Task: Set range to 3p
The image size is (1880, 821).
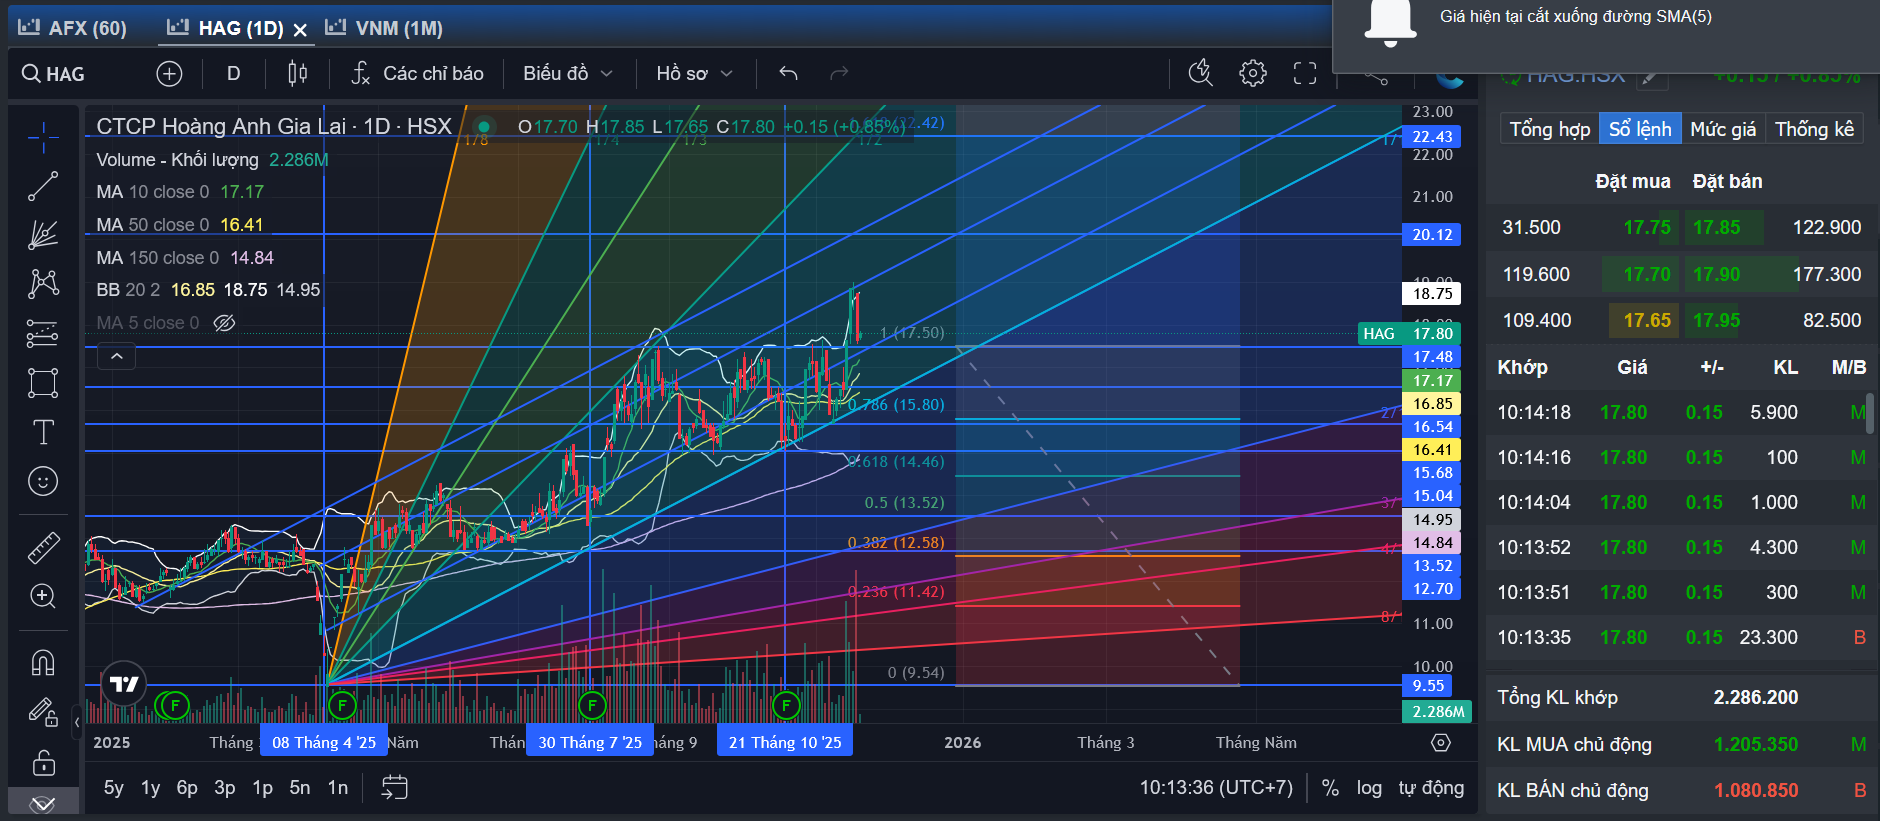Action: (225, 788)
